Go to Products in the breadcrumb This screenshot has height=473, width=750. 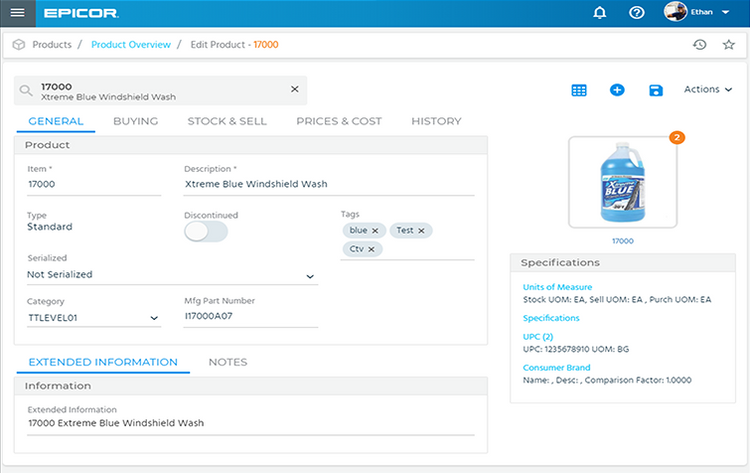coord(52,44)
